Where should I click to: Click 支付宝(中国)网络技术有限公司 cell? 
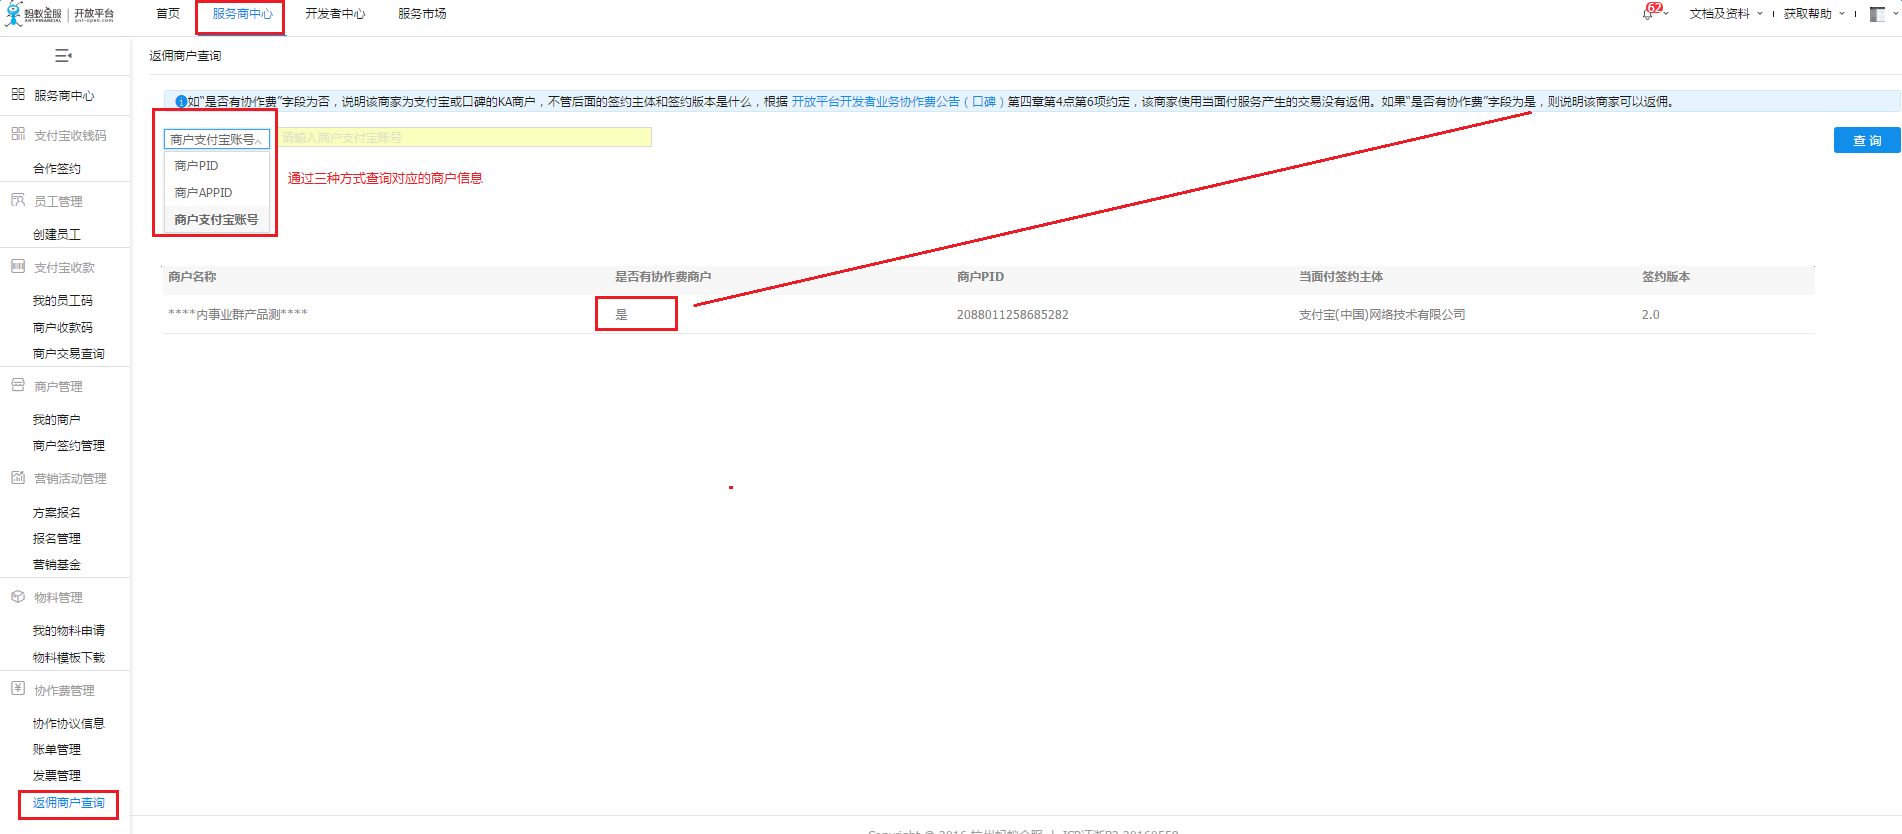(1382, 315)
